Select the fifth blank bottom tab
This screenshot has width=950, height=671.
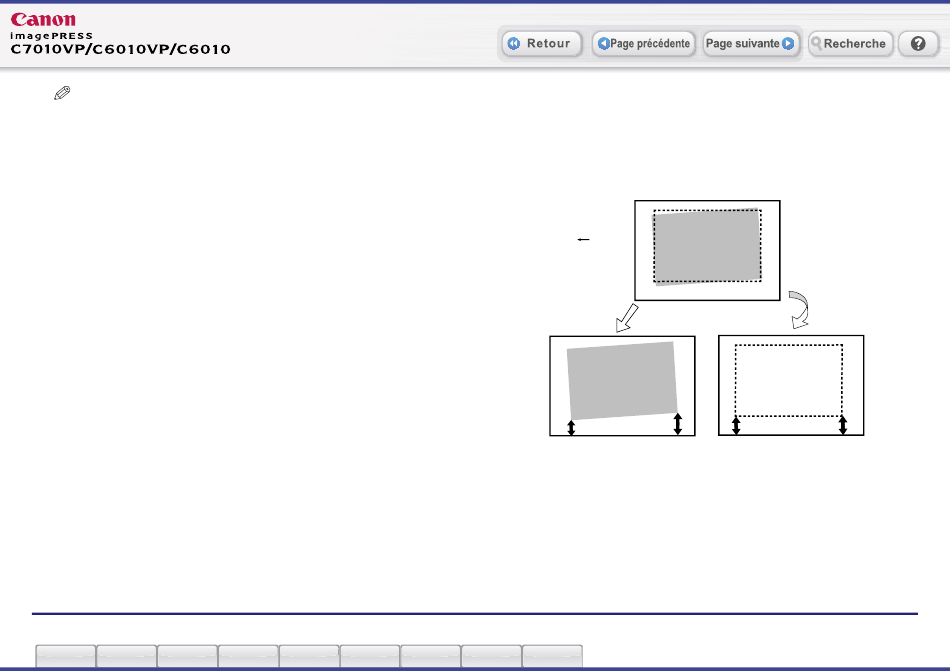tap(309, 656)
